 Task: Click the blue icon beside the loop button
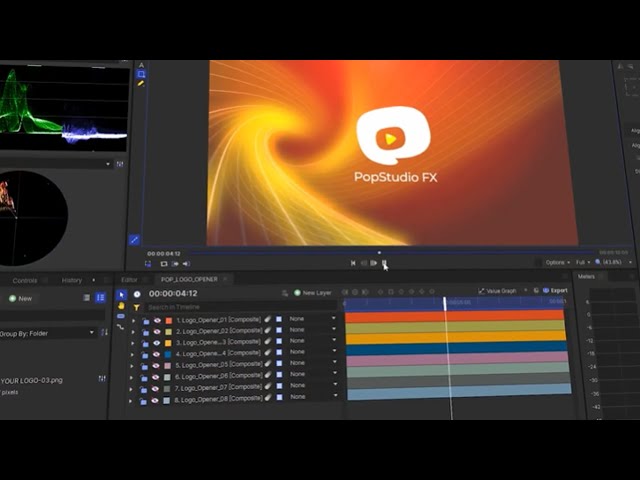148,264
